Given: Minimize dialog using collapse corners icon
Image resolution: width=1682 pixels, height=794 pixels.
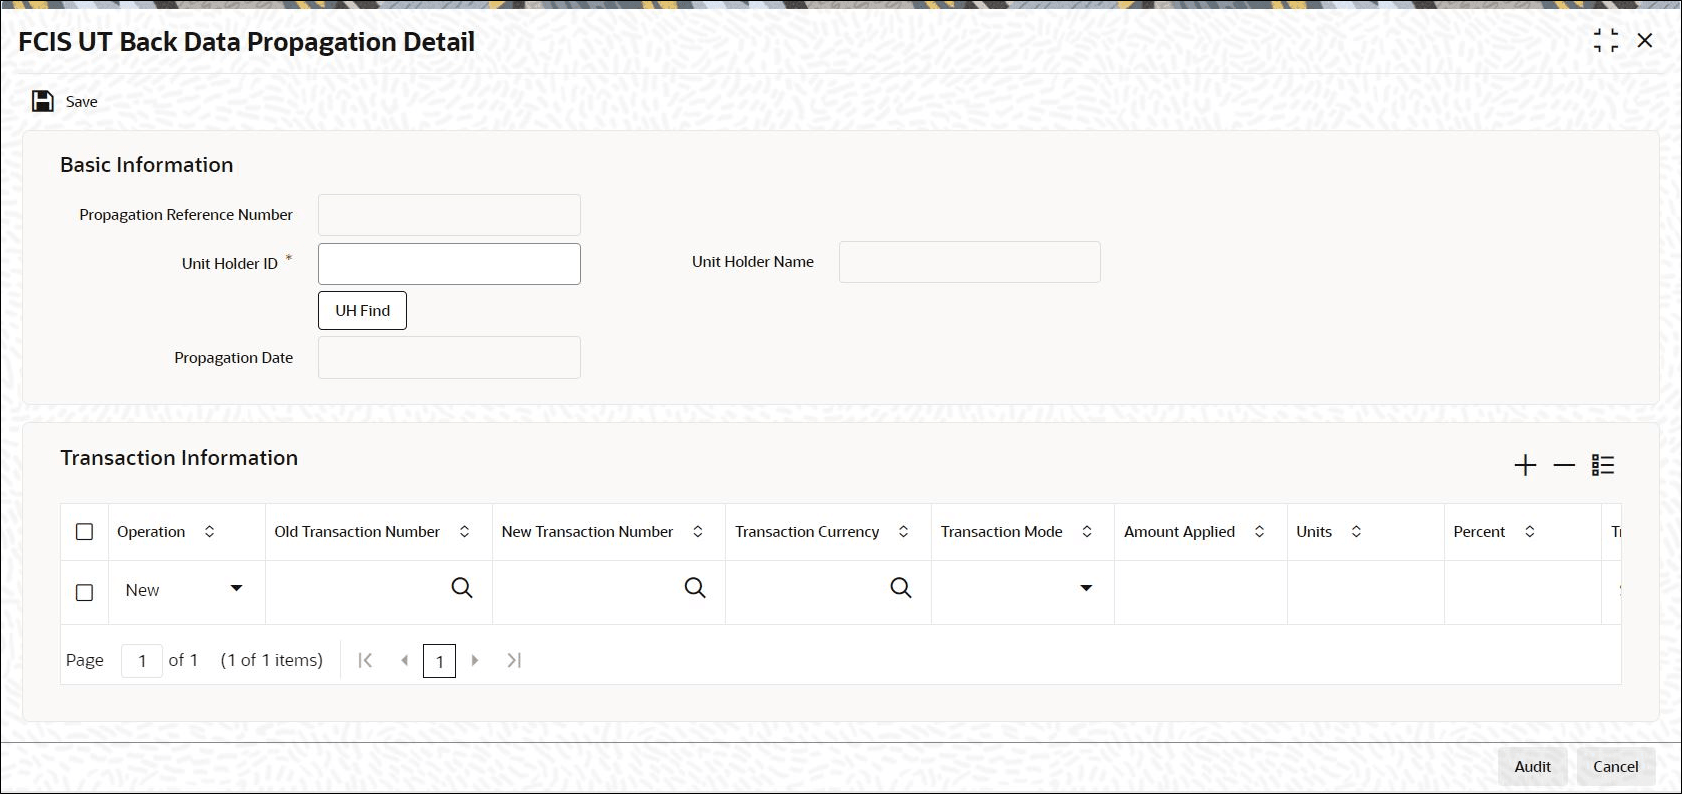Looking at the screenshot, I should tap(1606, 41).
